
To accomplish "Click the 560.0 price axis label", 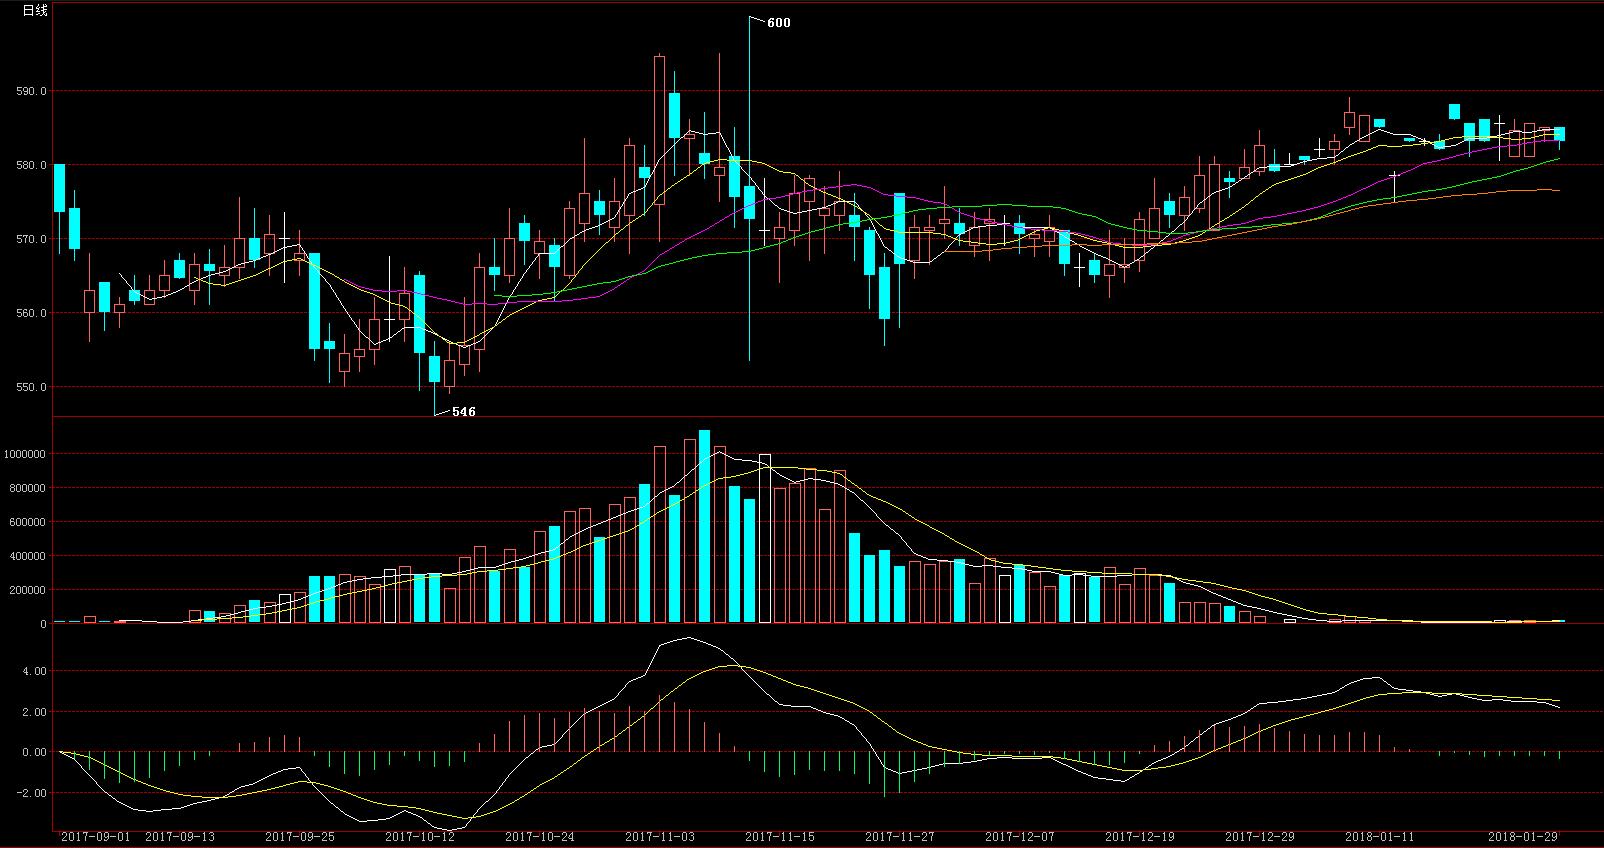I will pyautogui.click(x=30, y=313).
